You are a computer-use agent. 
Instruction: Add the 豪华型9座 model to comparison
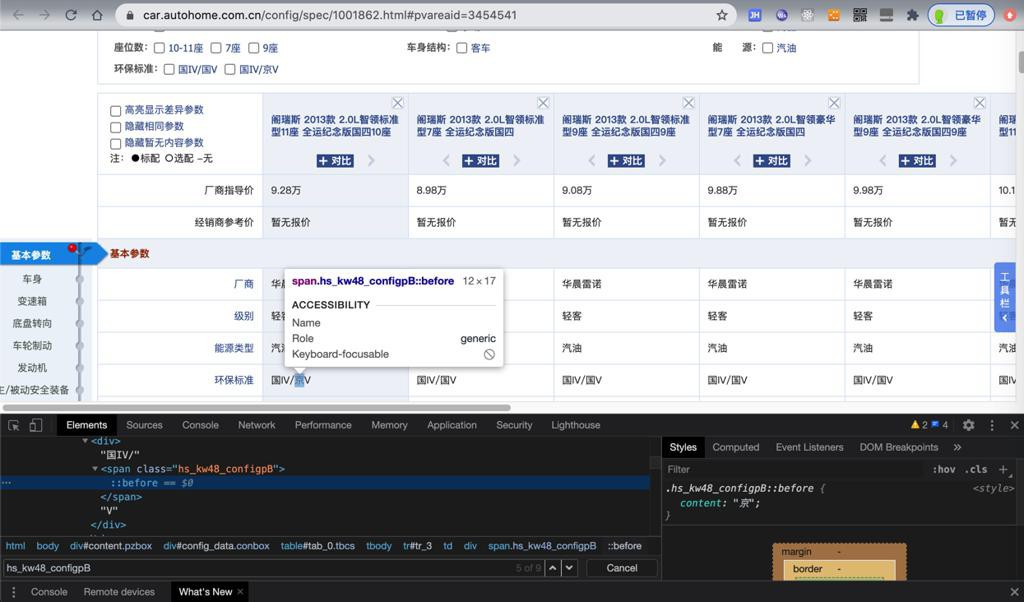[917, 161]
